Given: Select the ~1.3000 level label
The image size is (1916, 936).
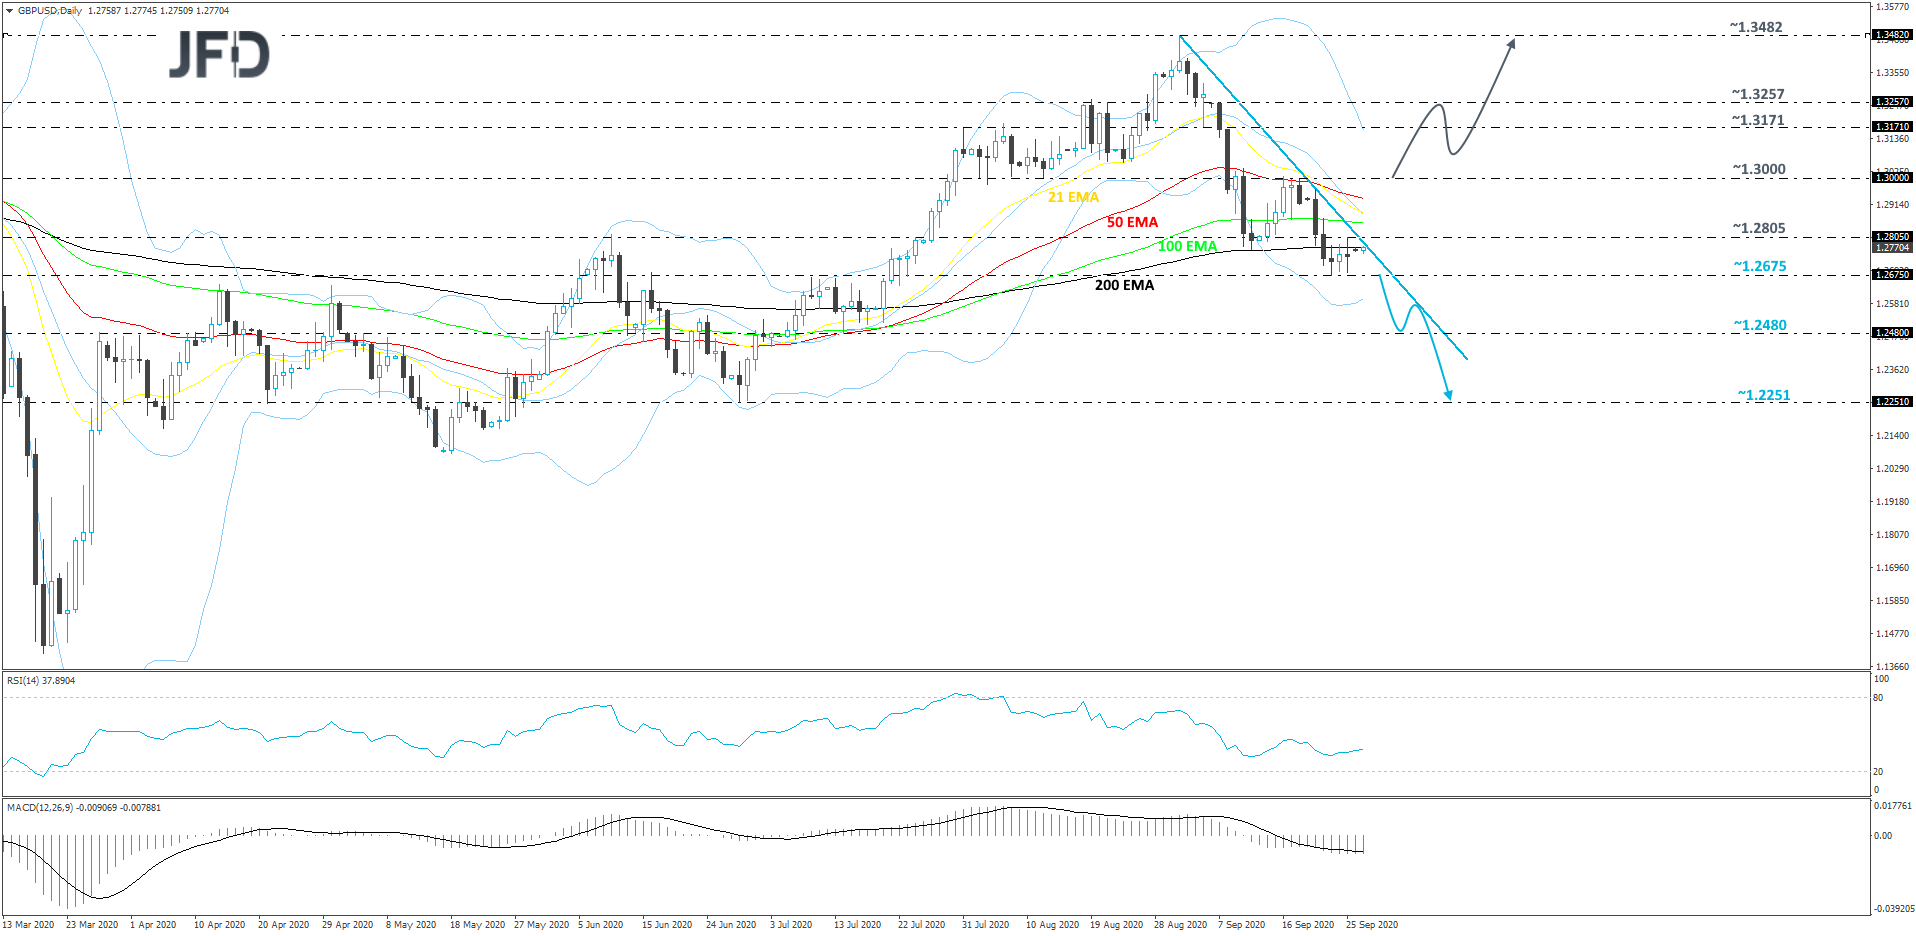Looking at the screenshot, I should pos(1759,169).
